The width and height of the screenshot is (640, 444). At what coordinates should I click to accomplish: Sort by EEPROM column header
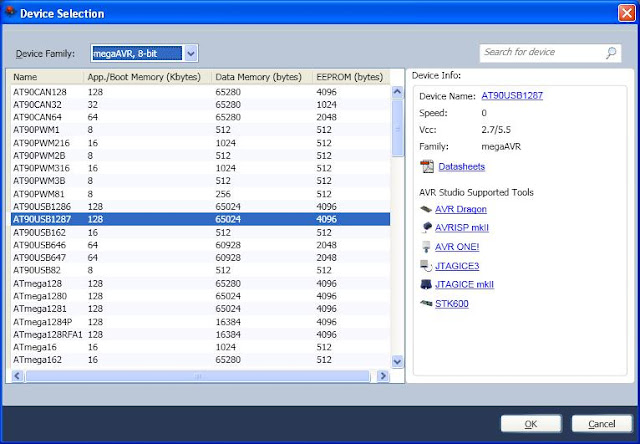coord(351,77)
